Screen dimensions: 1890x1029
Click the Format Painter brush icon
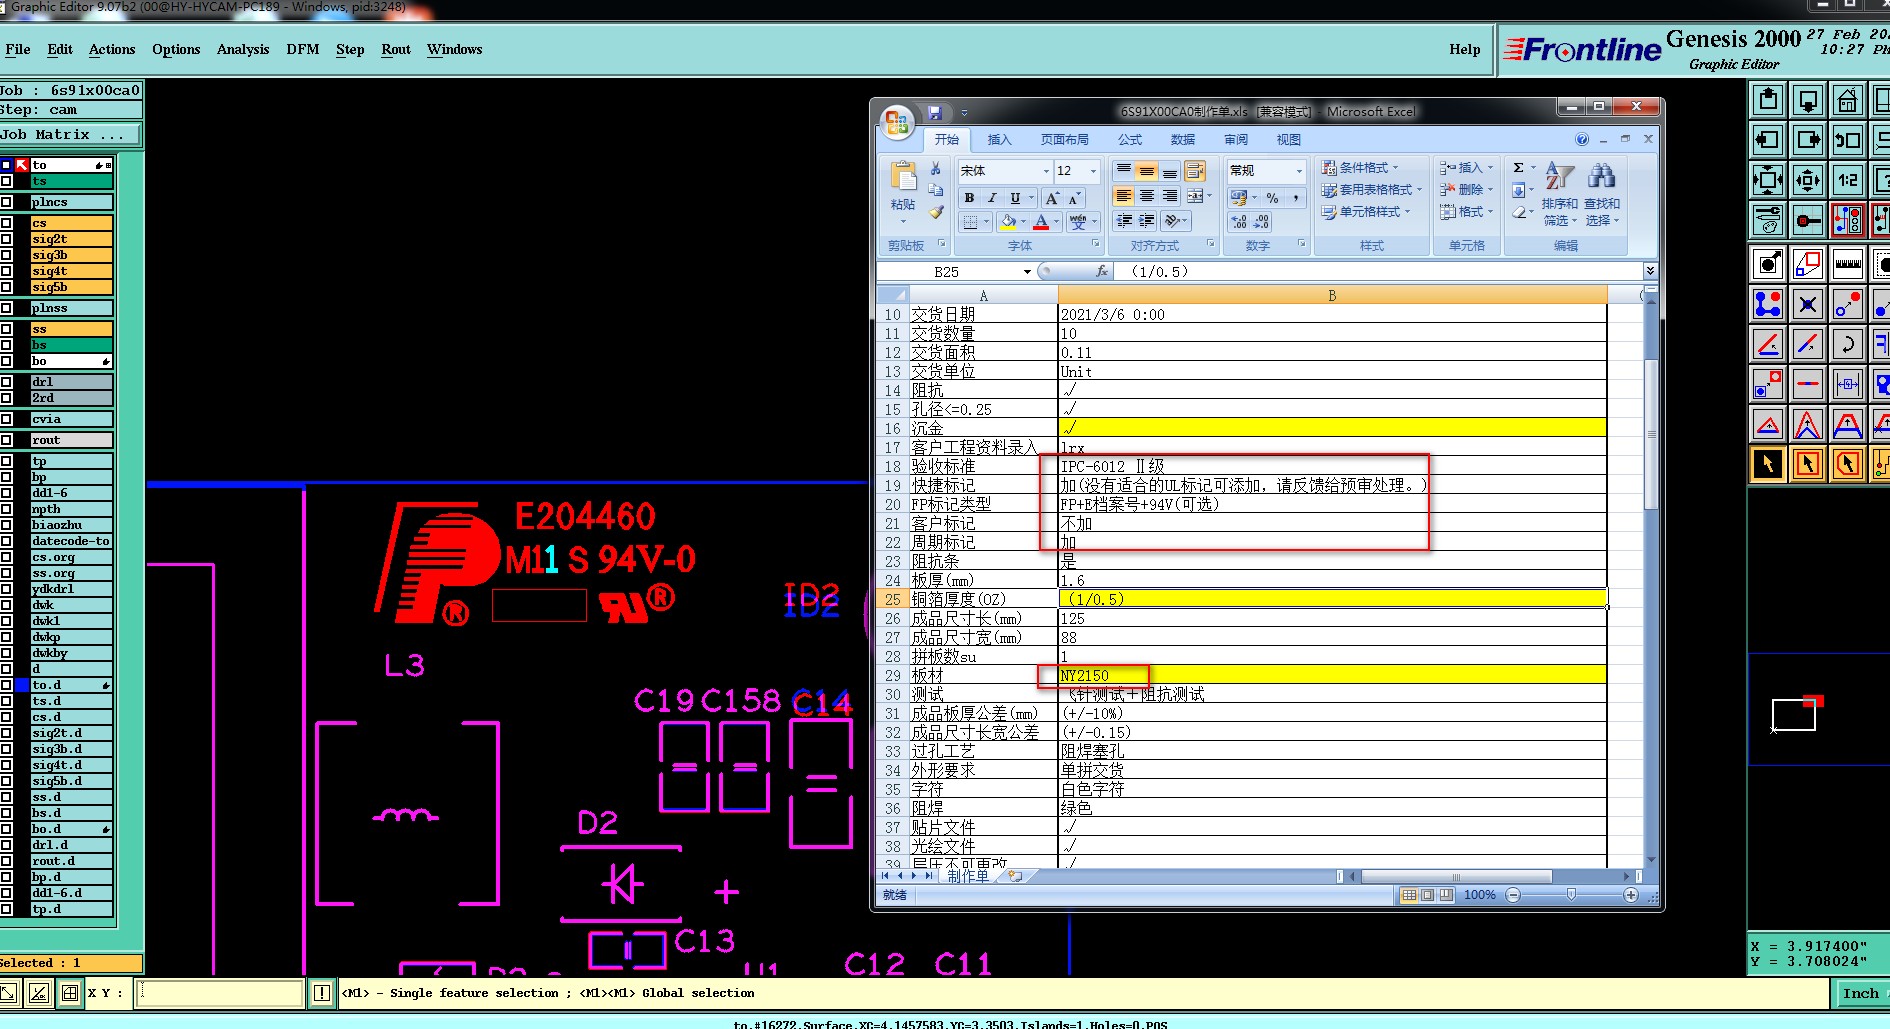point(936,212)
